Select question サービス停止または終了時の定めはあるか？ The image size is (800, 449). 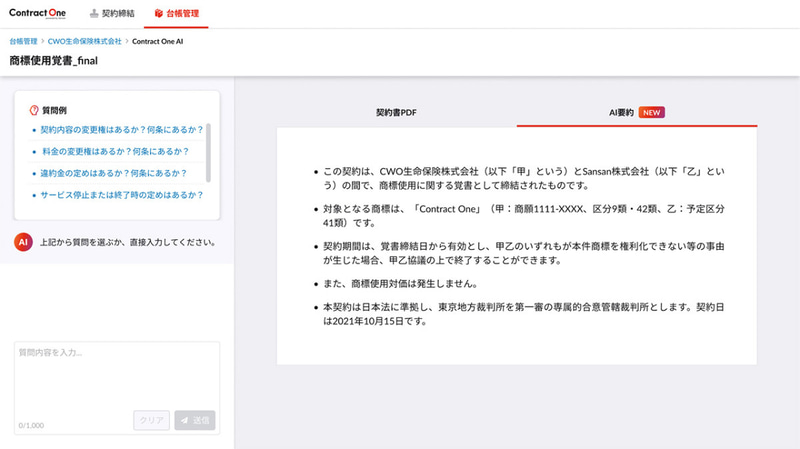click(121, 195)
